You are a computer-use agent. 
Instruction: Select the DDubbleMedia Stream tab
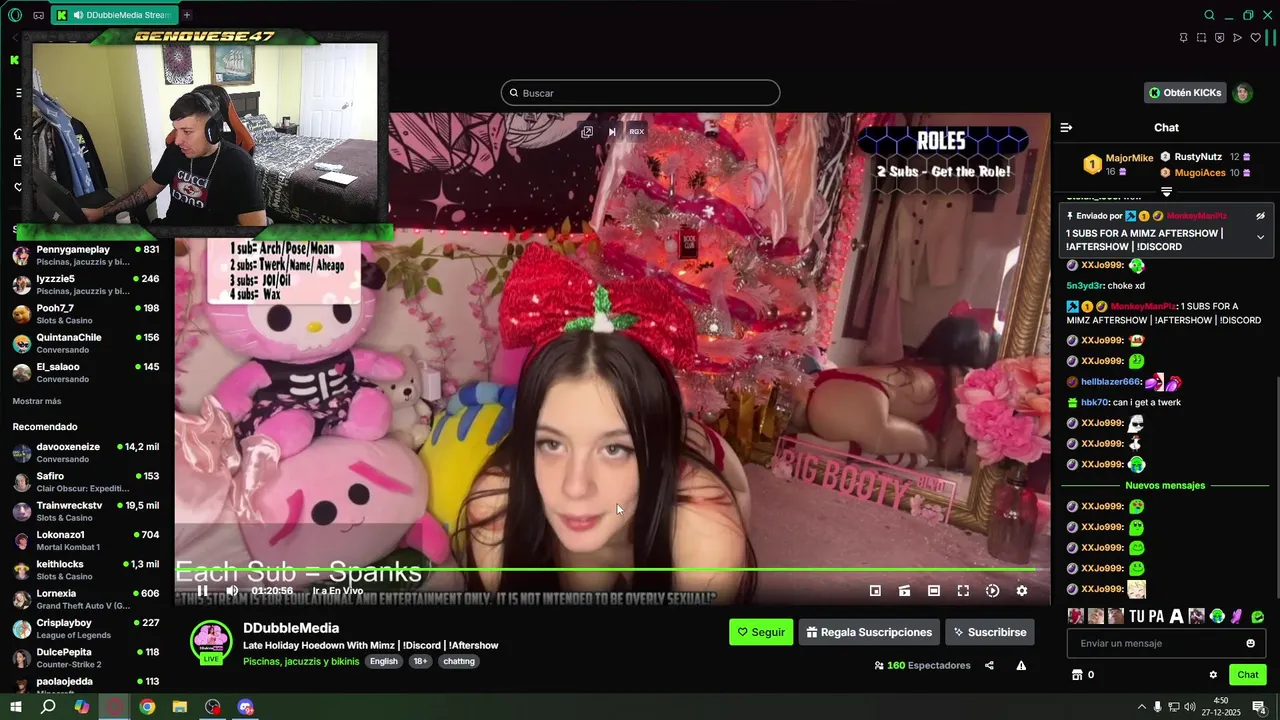(114, 15)
